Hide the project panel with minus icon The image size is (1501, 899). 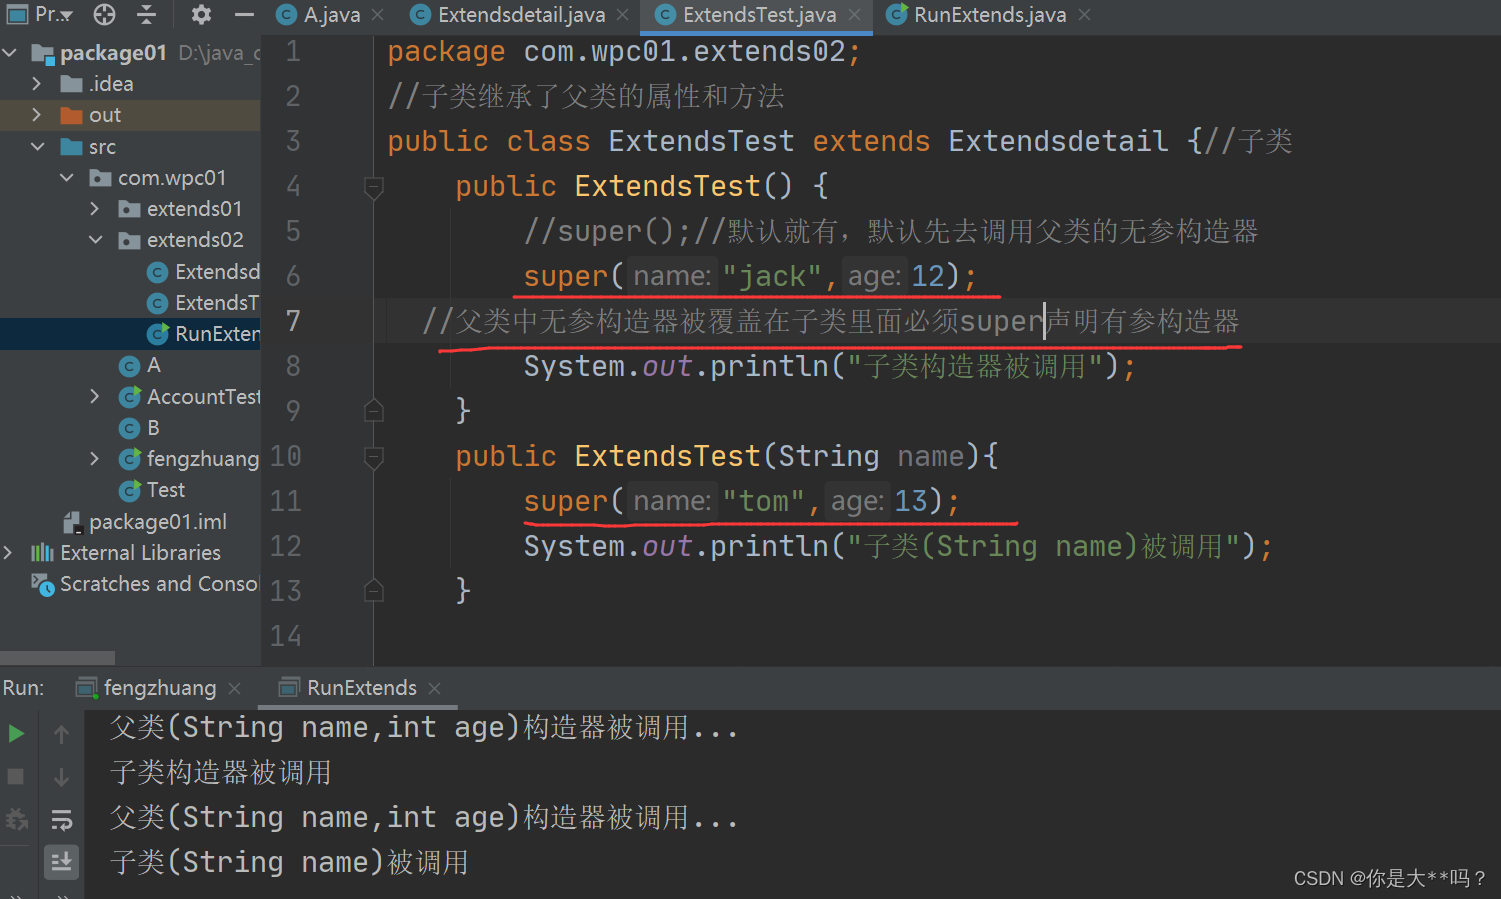244,14
